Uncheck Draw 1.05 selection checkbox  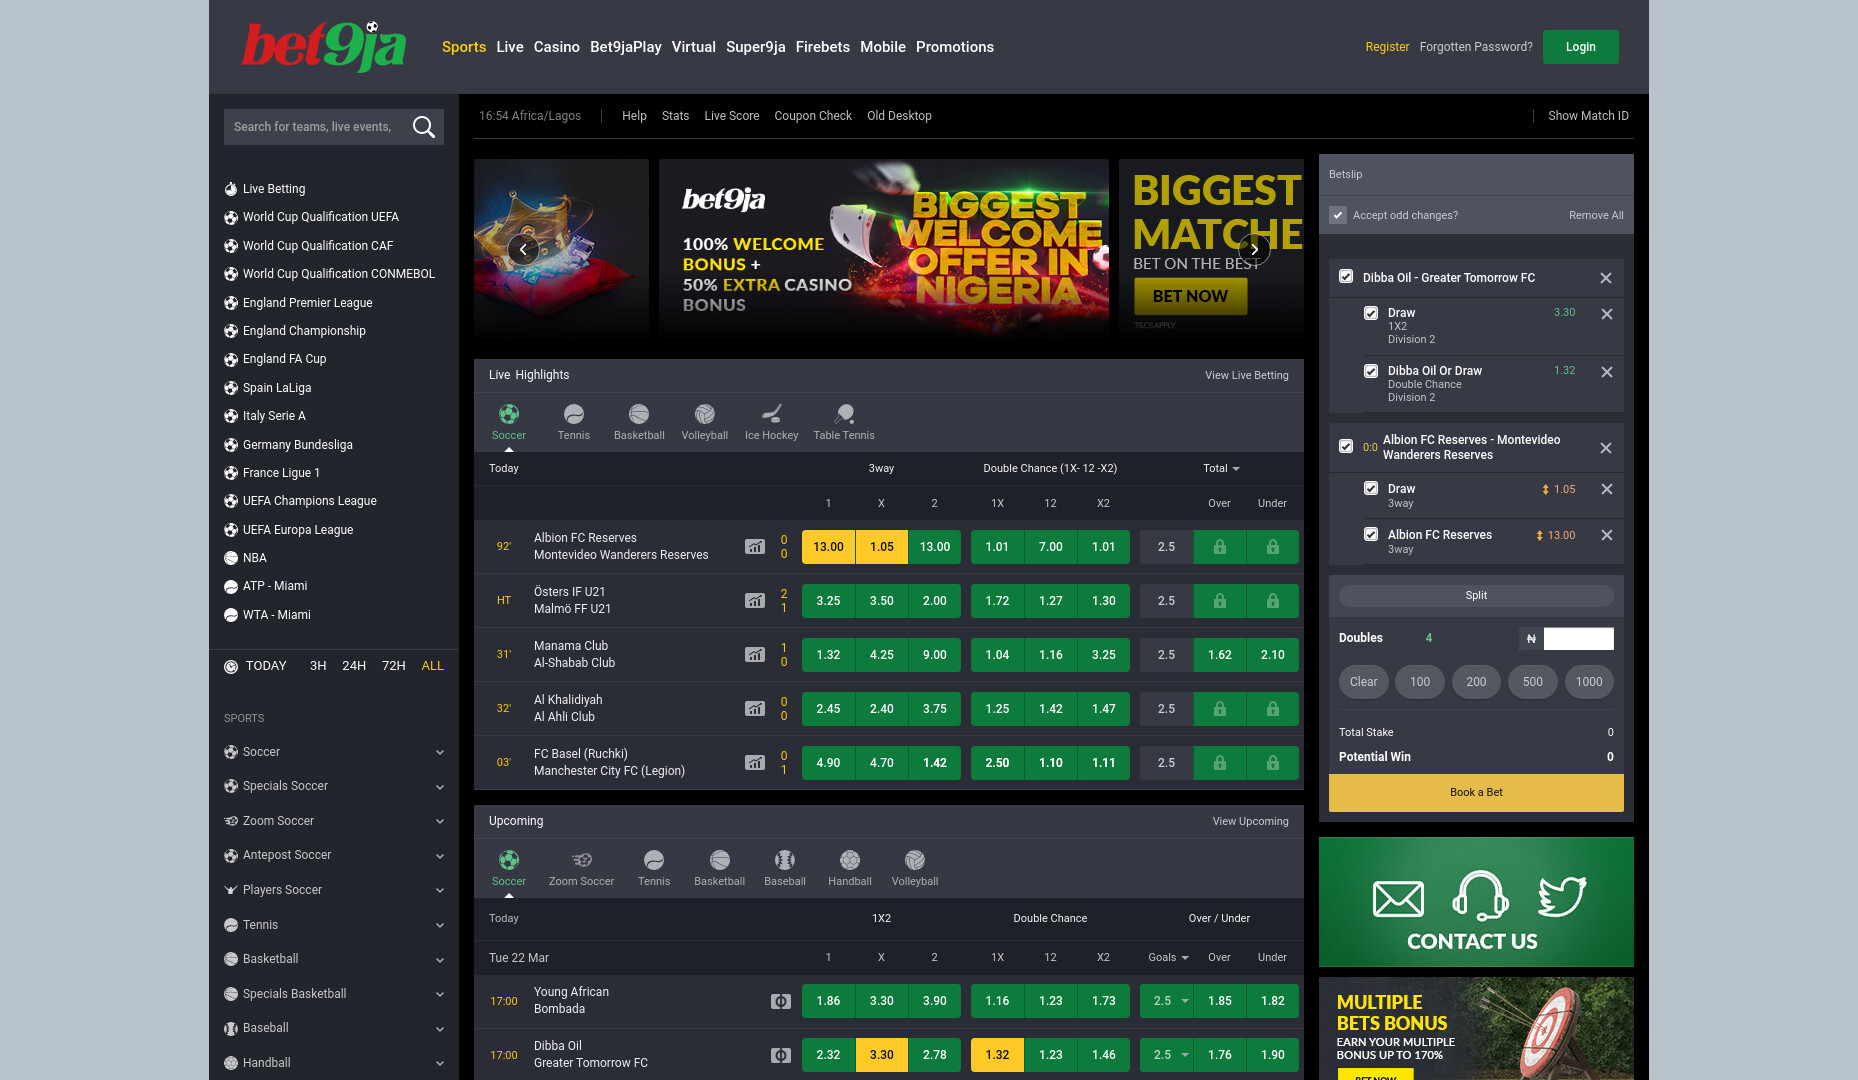(1371, 488)
